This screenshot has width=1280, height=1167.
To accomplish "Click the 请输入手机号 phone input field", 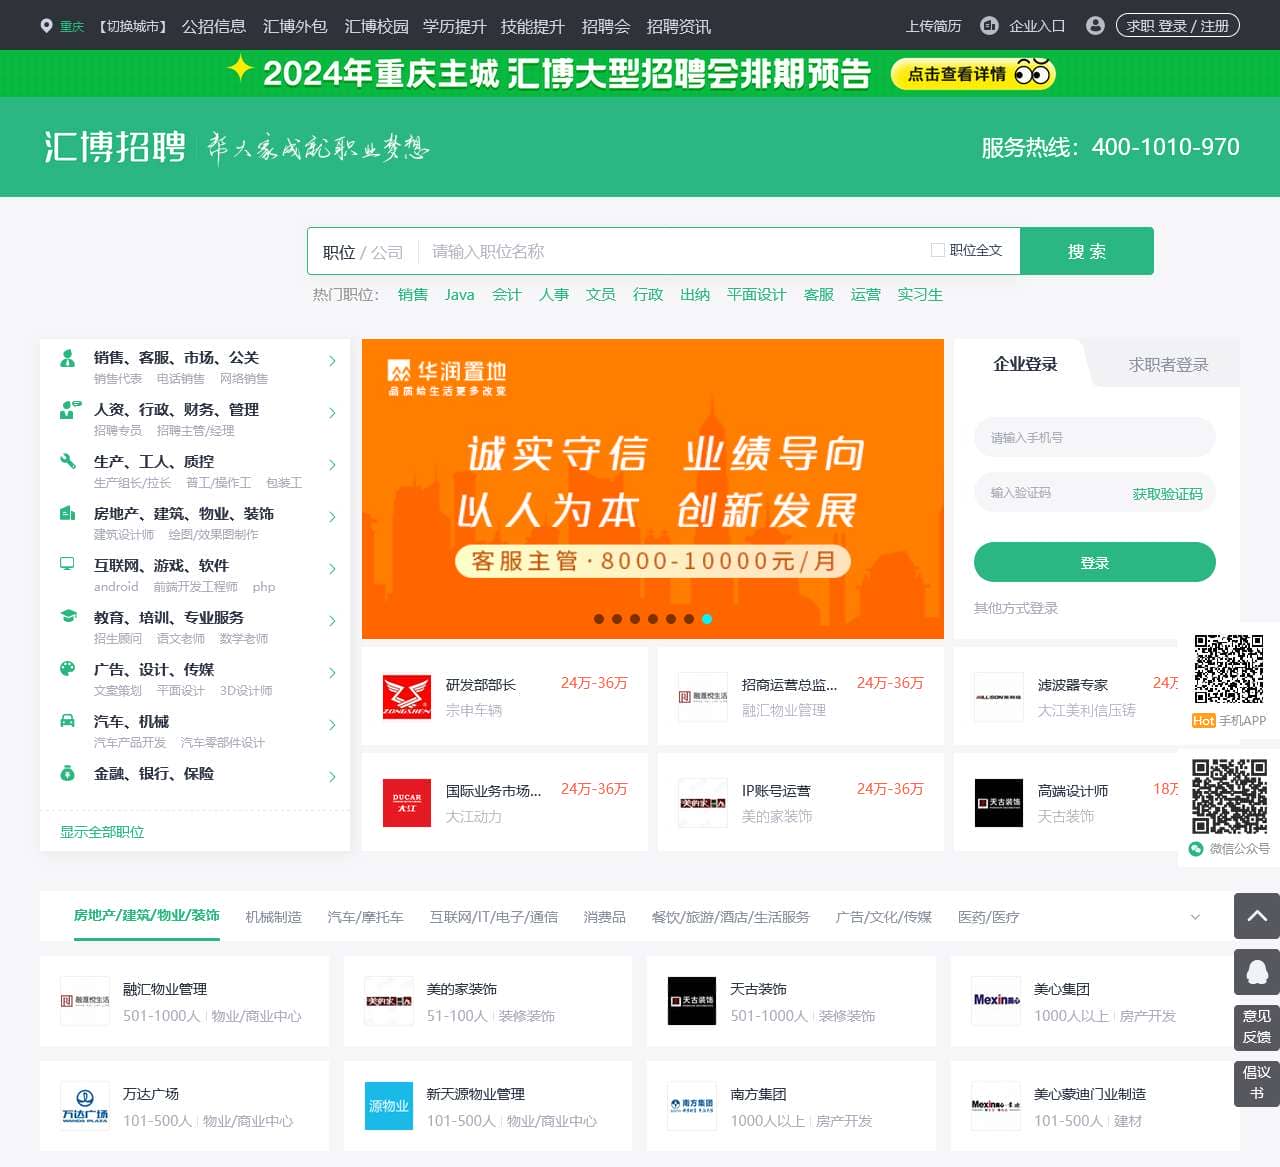I will 1094,438.
